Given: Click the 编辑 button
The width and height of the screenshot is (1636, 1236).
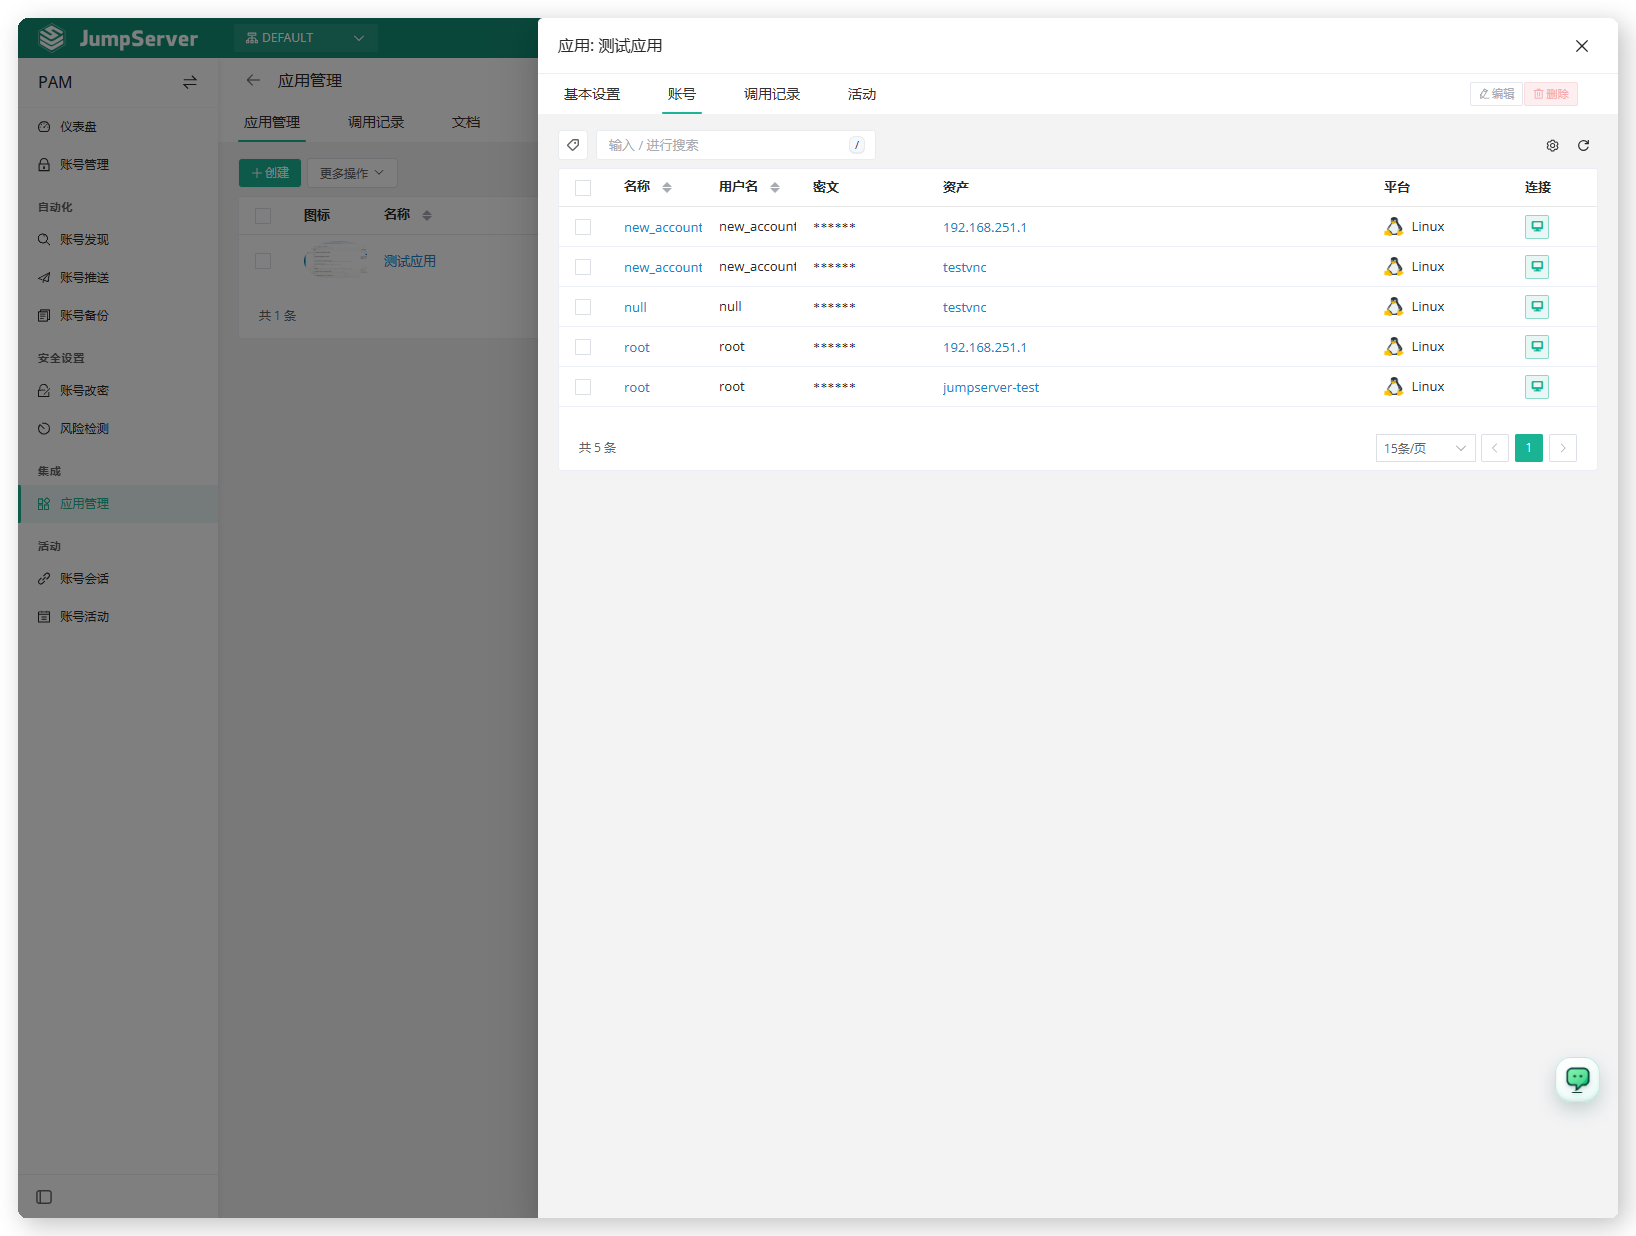Looking at the screenshot, I should pos(1496,94).
